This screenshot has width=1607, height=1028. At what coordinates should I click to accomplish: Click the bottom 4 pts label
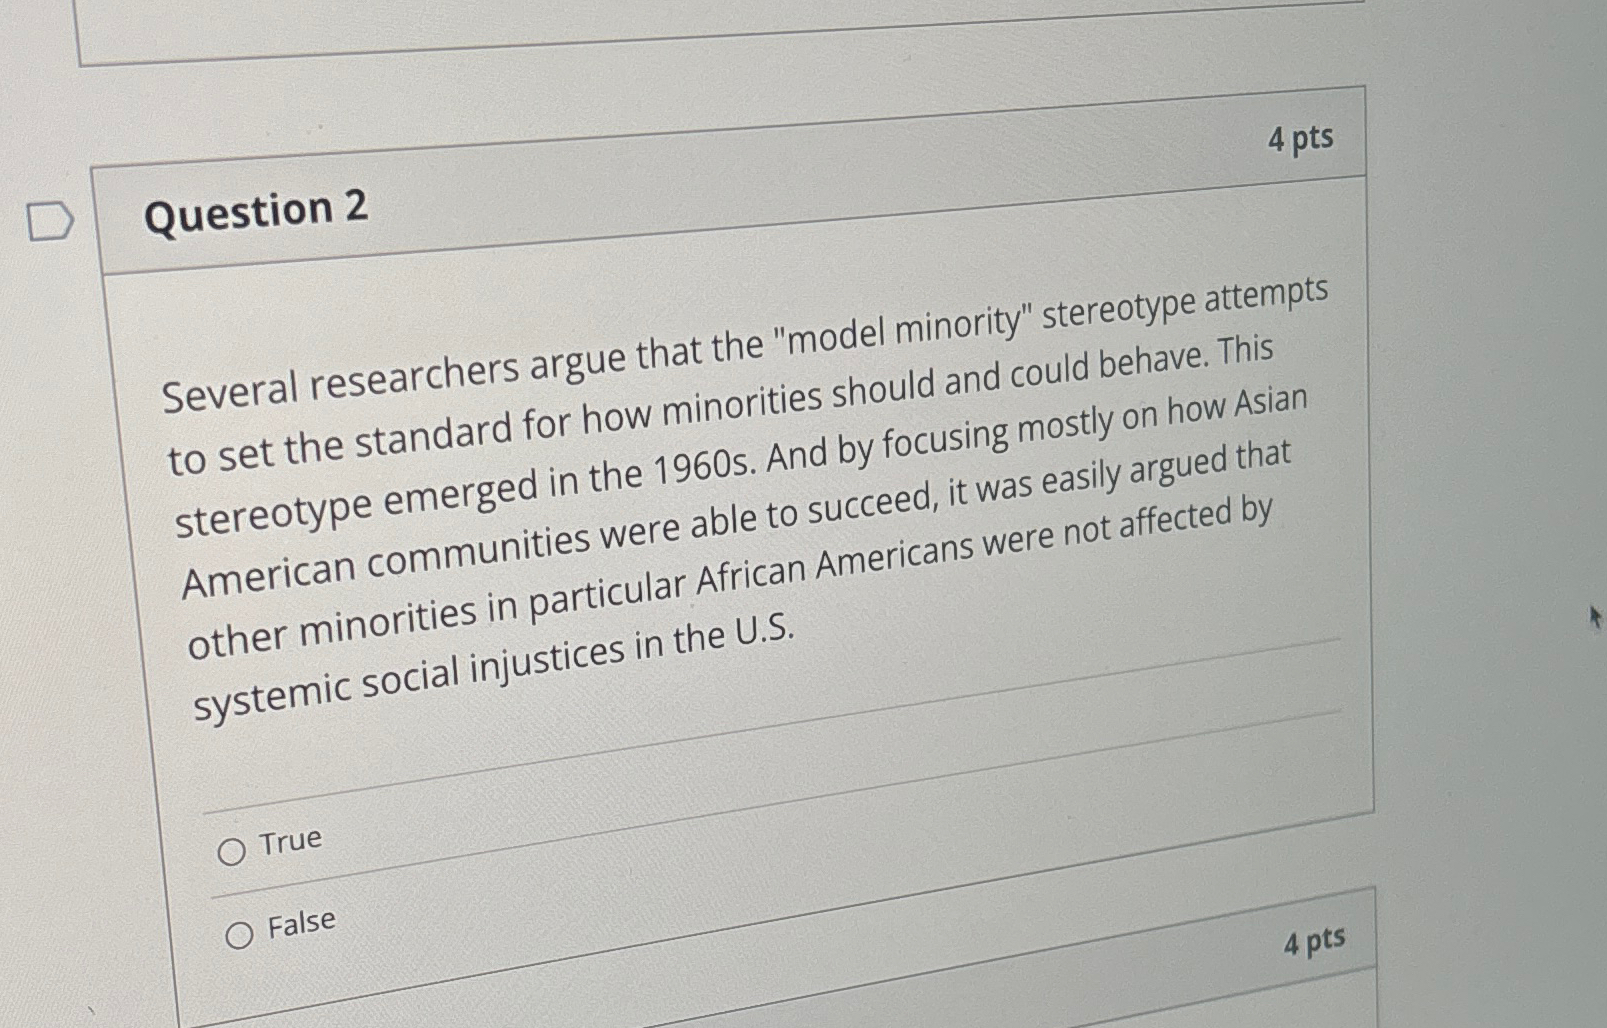[1315, 941]
